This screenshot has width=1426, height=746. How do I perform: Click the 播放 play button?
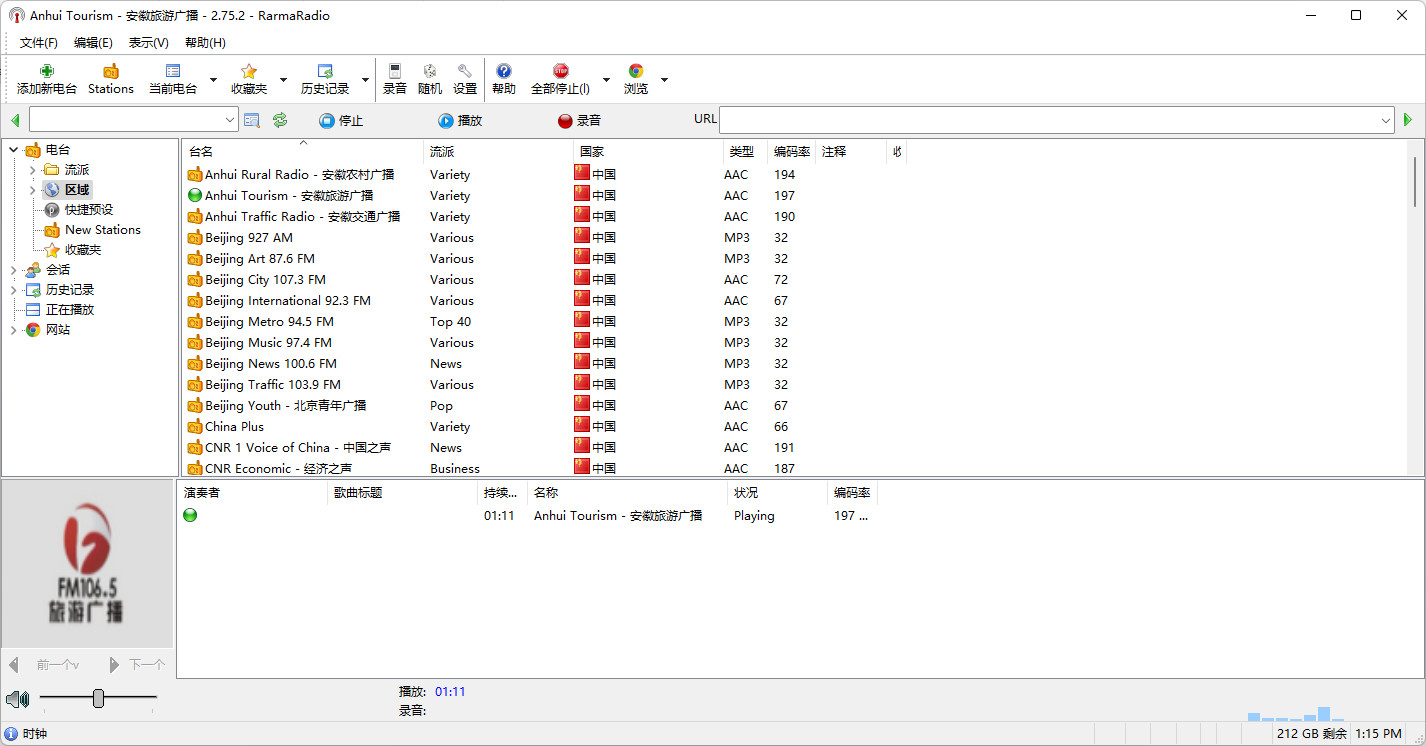460,121
